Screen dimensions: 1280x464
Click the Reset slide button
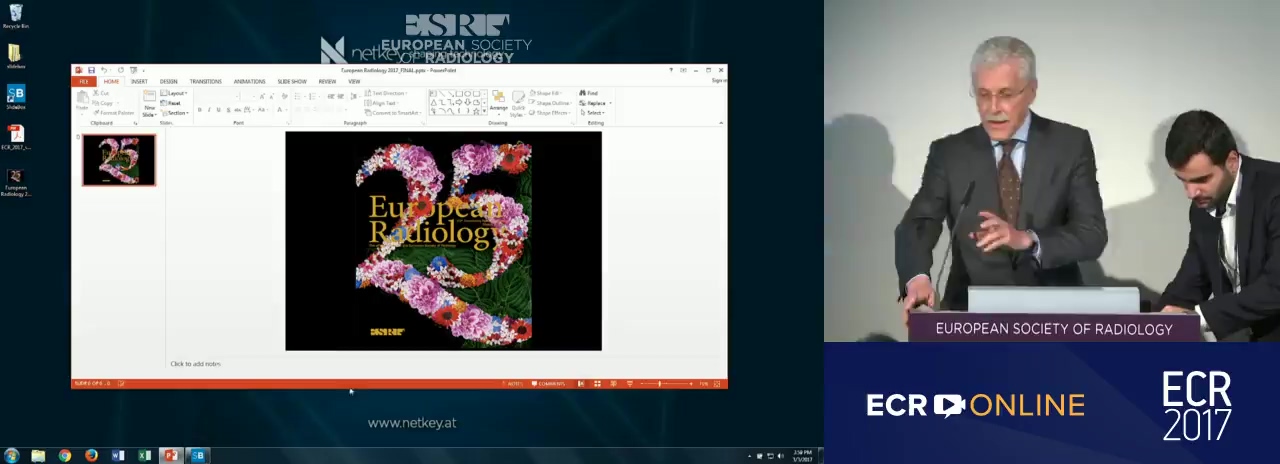pyautogui.click(x=170, y=103)
